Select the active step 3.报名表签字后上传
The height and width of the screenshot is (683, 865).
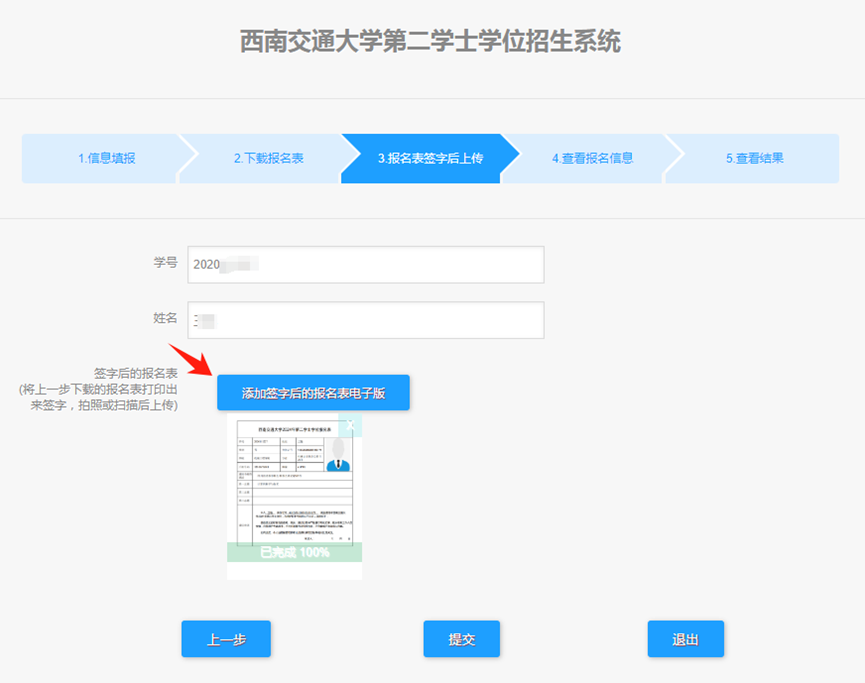click(429, 158)
